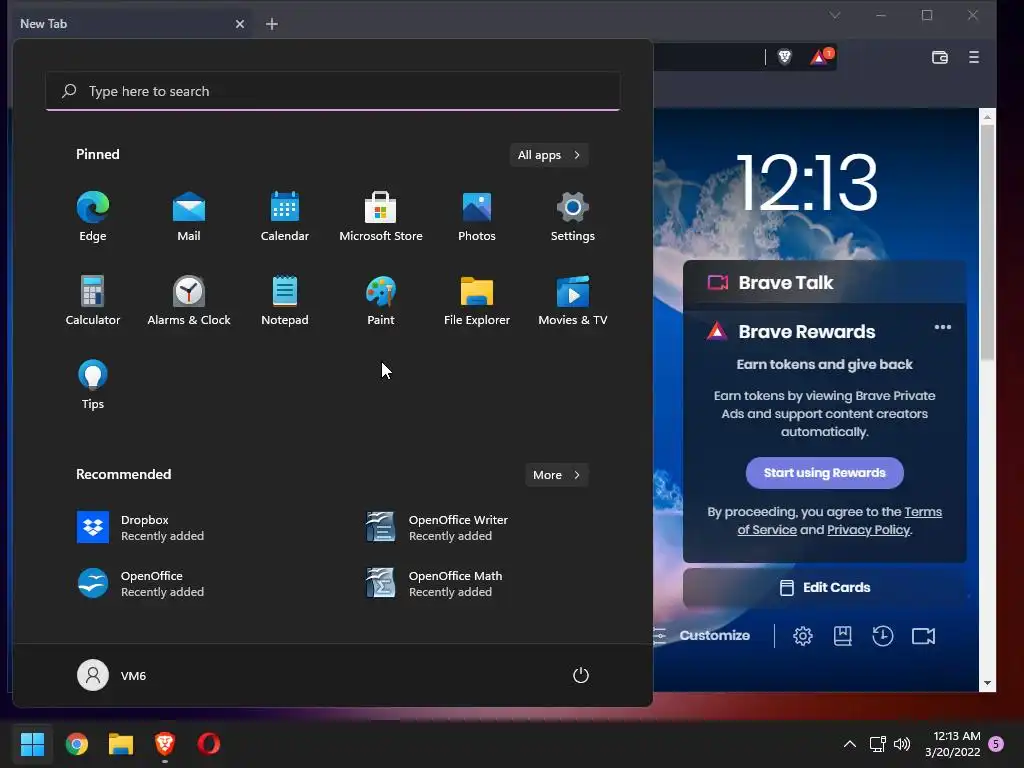This screenshot has width=1024, height=768.
Task: Open the power options button
Action: pos(581,675)
